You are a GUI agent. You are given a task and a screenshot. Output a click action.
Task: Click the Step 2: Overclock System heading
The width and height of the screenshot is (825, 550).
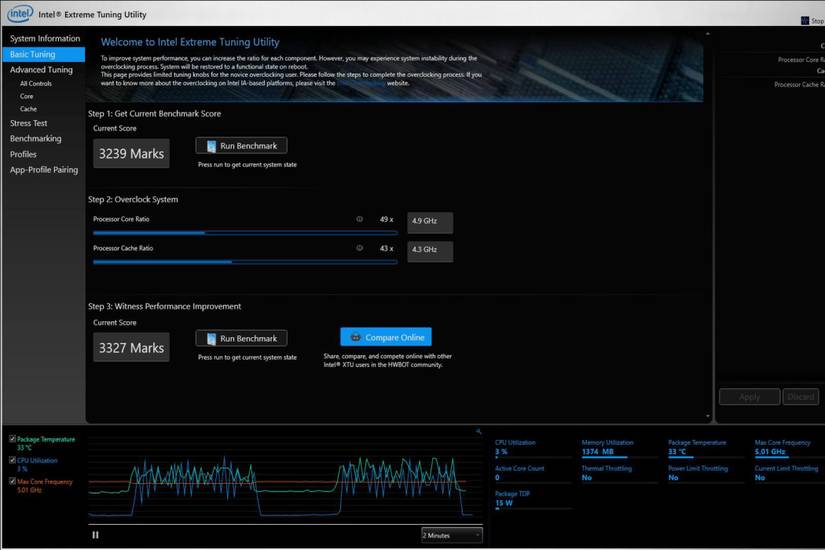pyautogui.click(x=133, y=199)
